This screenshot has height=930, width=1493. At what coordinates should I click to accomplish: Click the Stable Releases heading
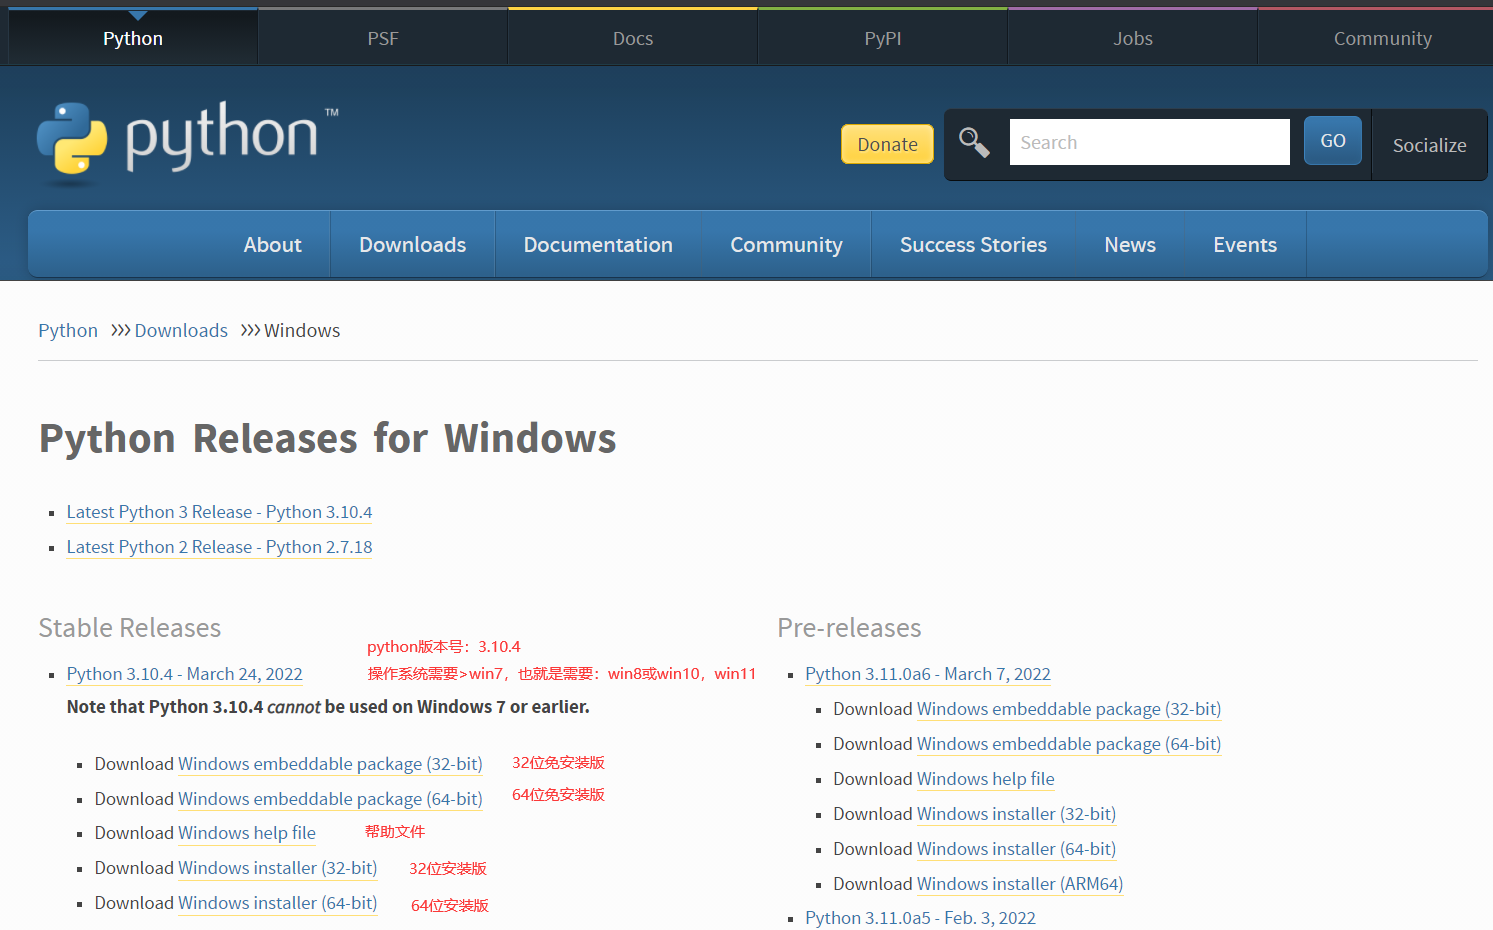(x=130, y=628)
